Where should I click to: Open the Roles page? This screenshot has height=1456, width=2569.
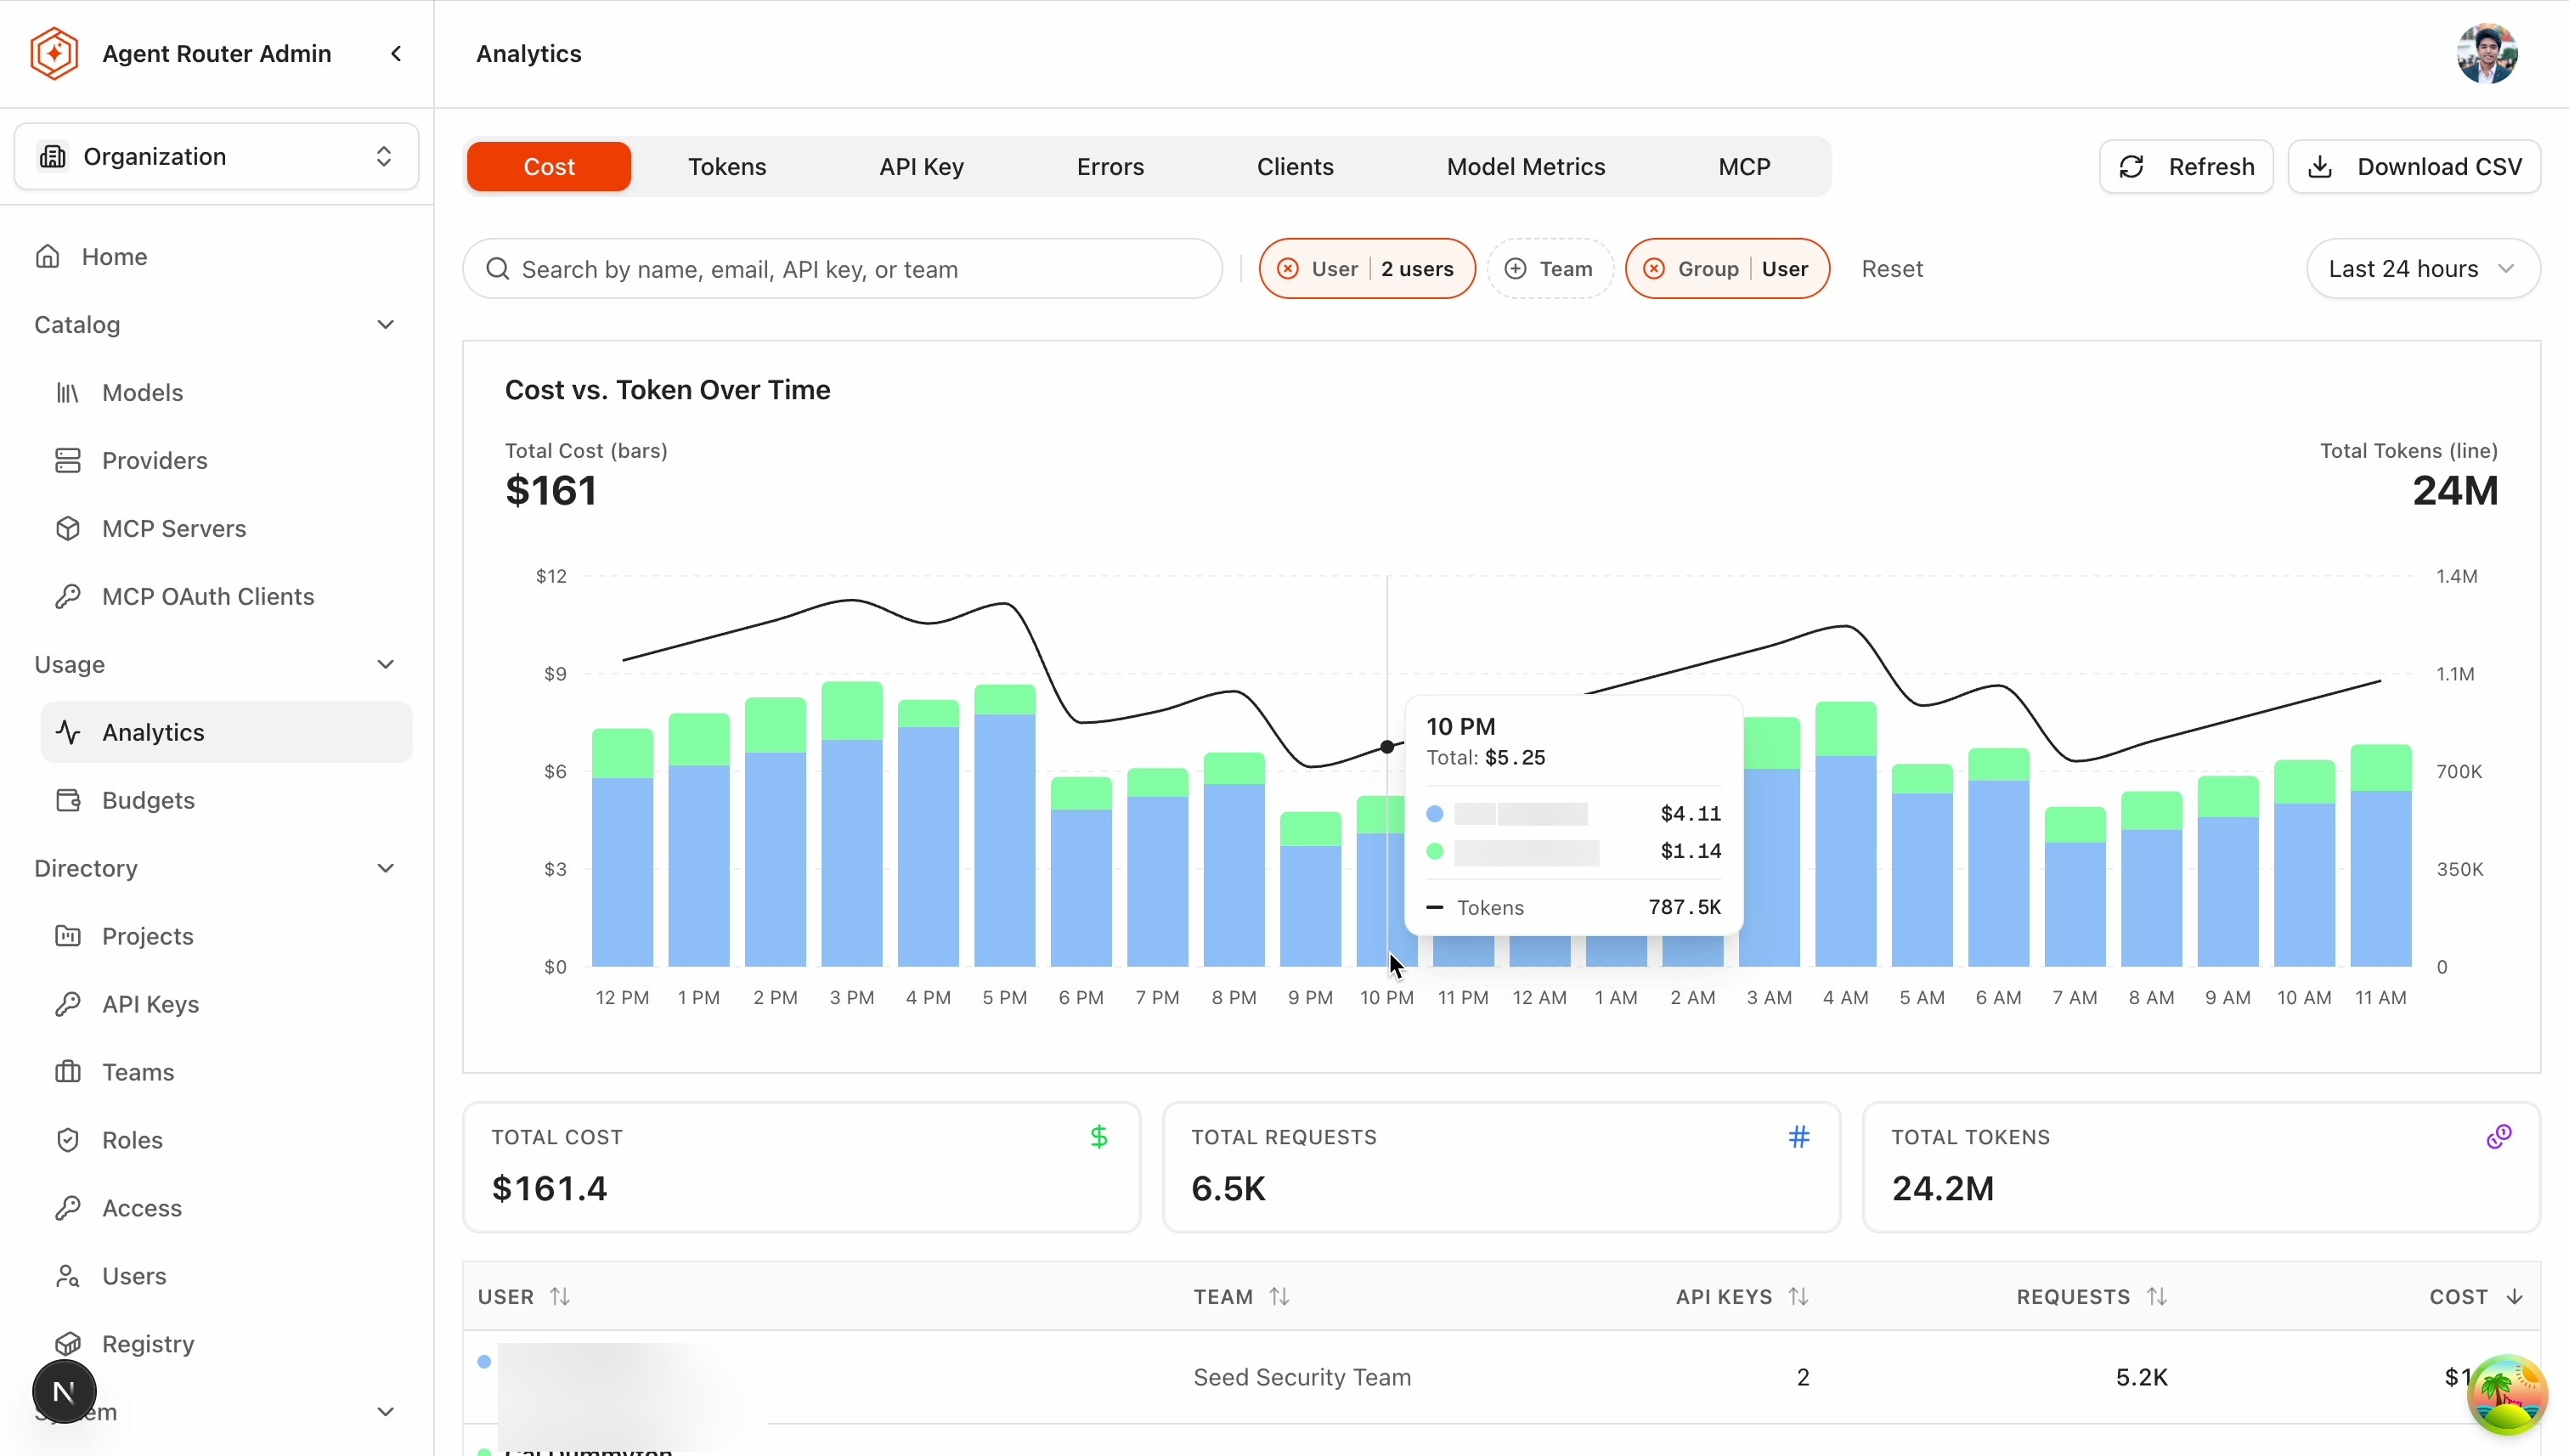coord(226,1141)
